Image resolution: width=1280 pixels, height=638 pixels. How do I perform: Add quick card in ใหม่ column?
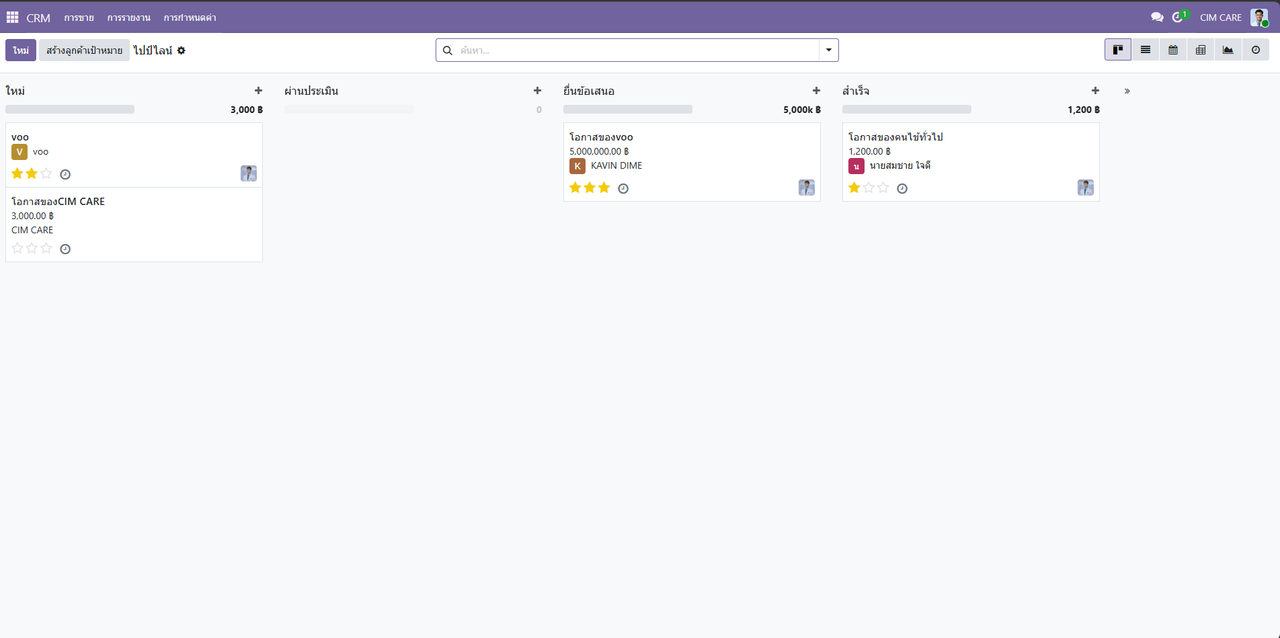click(258, 91)
